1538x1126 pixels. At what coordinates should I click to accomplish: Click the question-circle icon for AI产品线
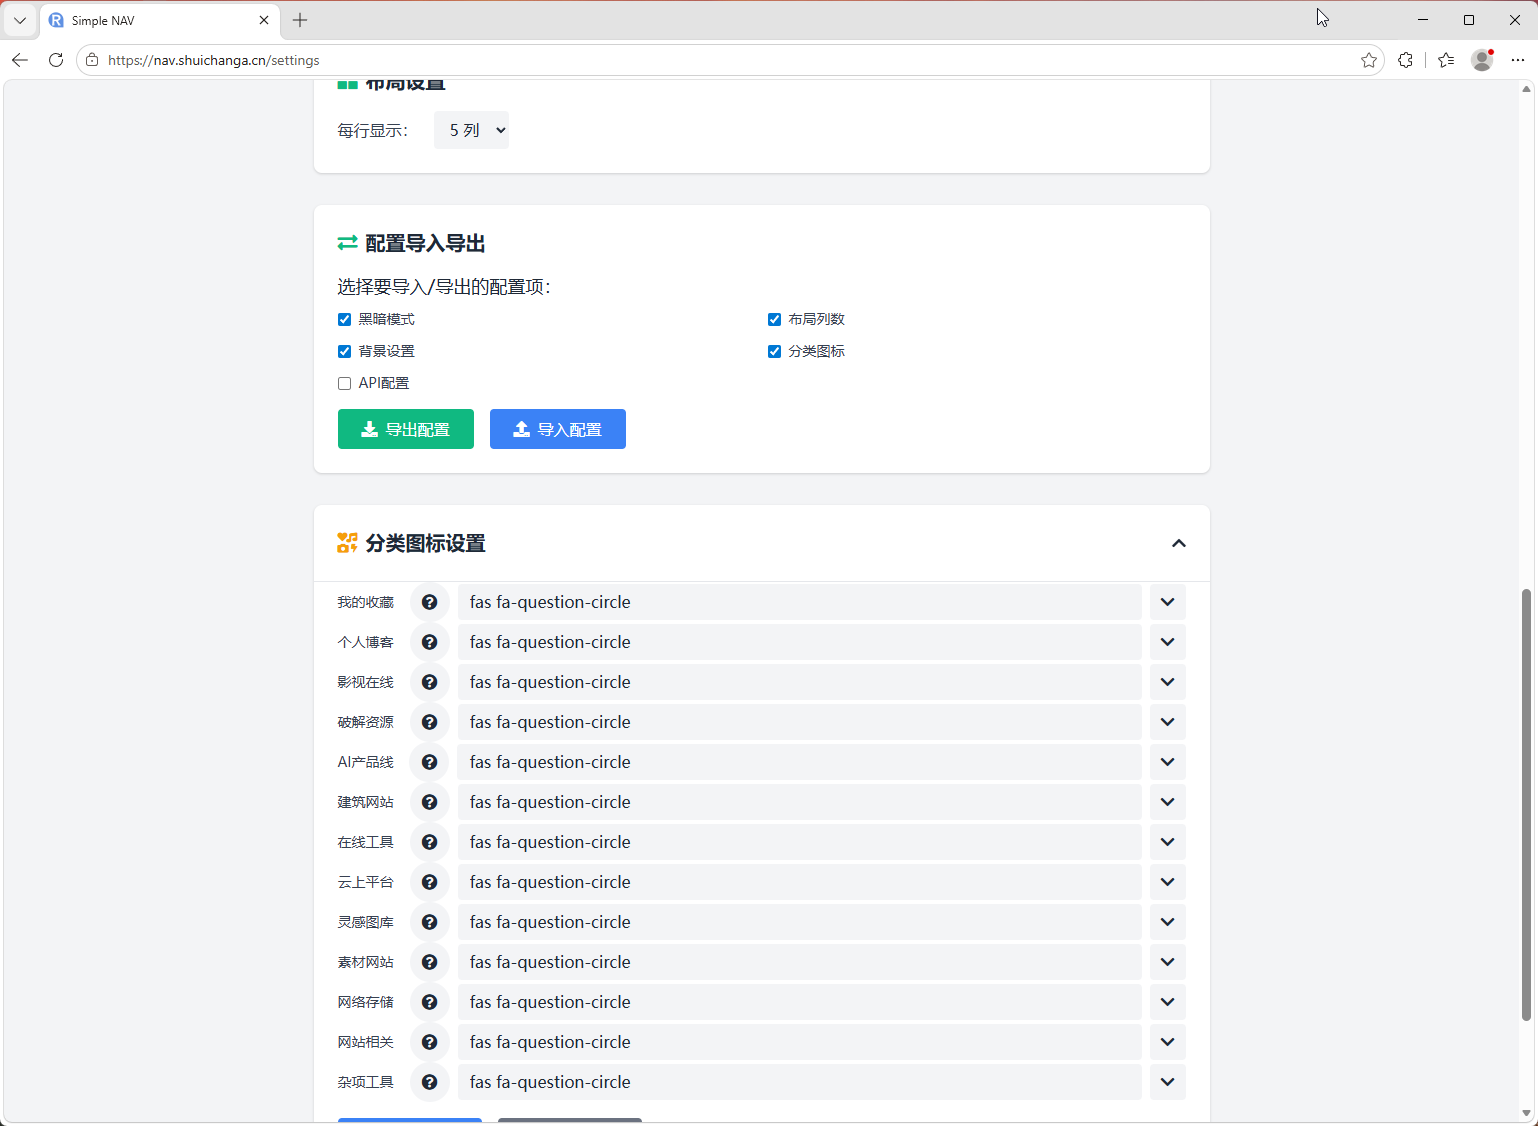click(x=429, y=762)
